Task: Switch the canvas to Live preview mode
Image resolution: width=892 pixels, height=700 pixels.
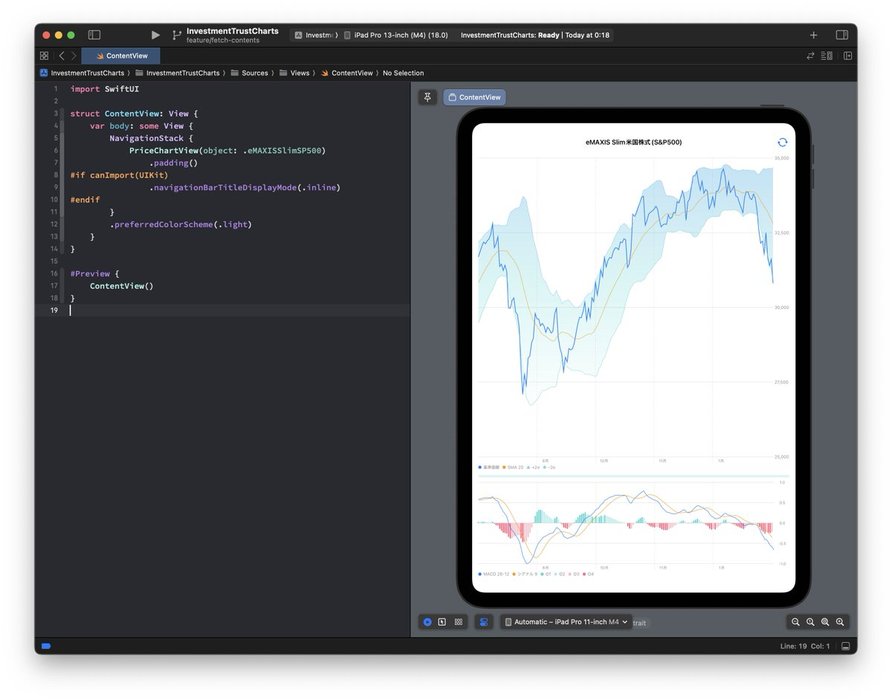Action: [427, 622]
